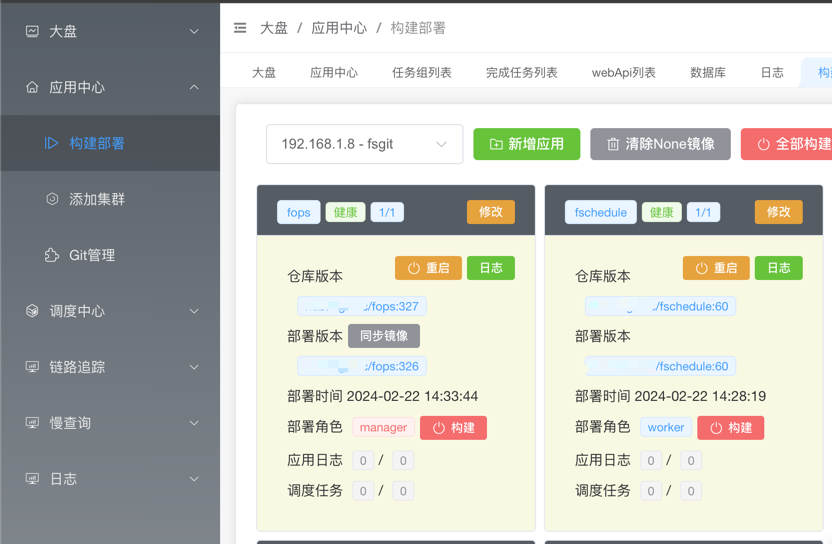Click the 清除None镜像 button

coord(661,144)
